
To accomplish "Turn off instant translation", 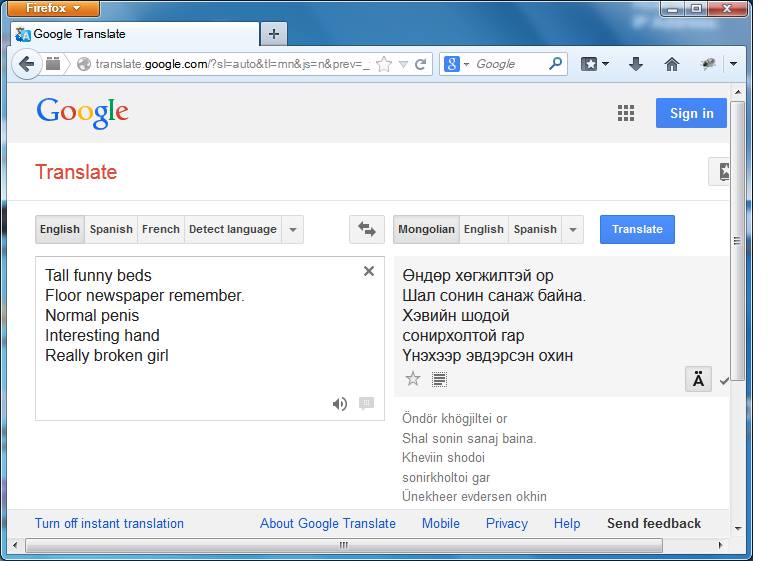I will 109,523.
